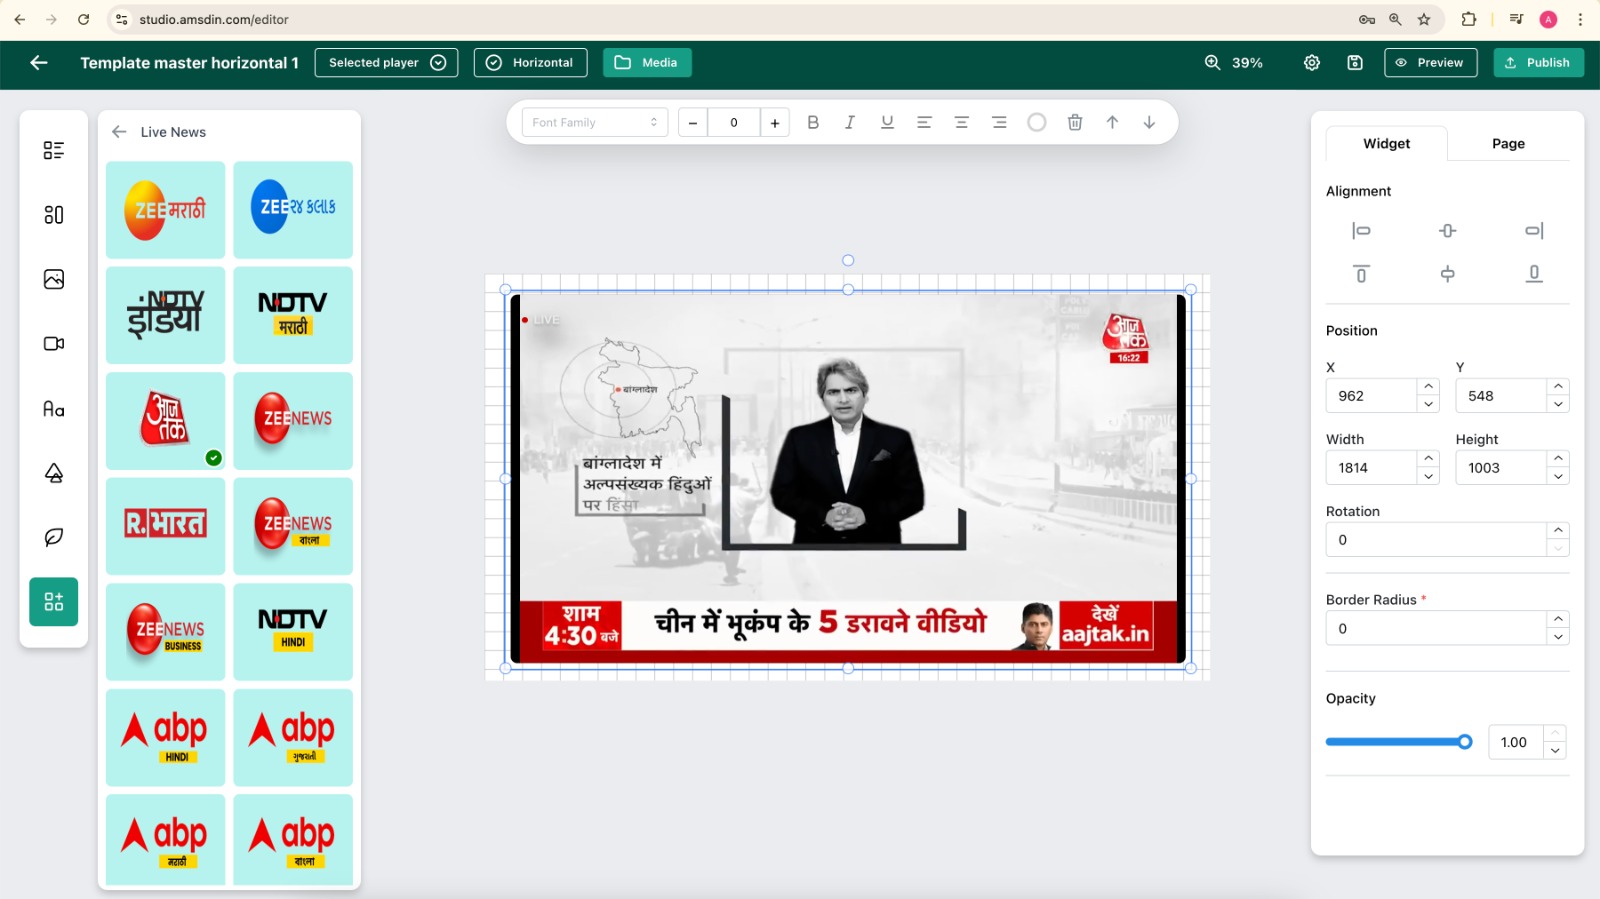Select the NDTV Hindi channel thumbnail
The width and height of the screenshot is (1600, 899).
[293, 632]
